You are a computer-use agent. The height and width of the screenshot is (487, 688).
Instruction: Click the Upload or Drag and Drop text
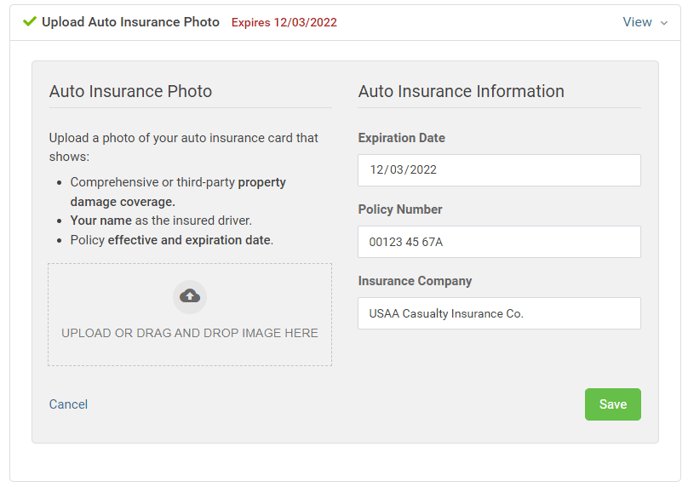[190, 333]
